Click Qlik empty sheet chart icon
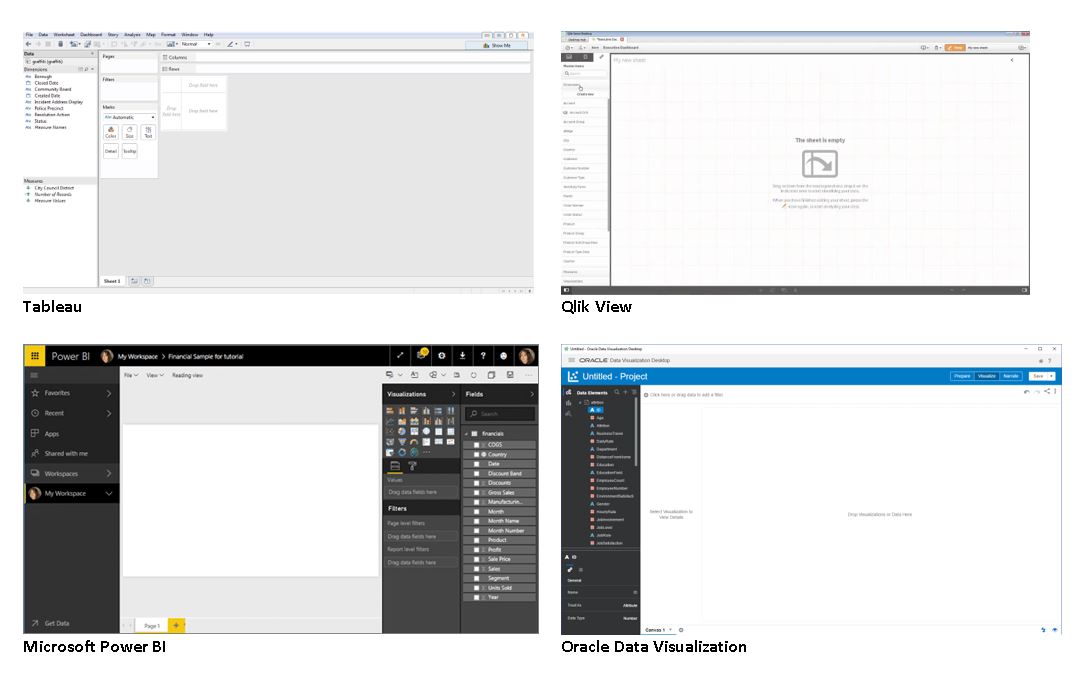The image size is (1085, 676). pyautogui.click(x=819, y=164)
